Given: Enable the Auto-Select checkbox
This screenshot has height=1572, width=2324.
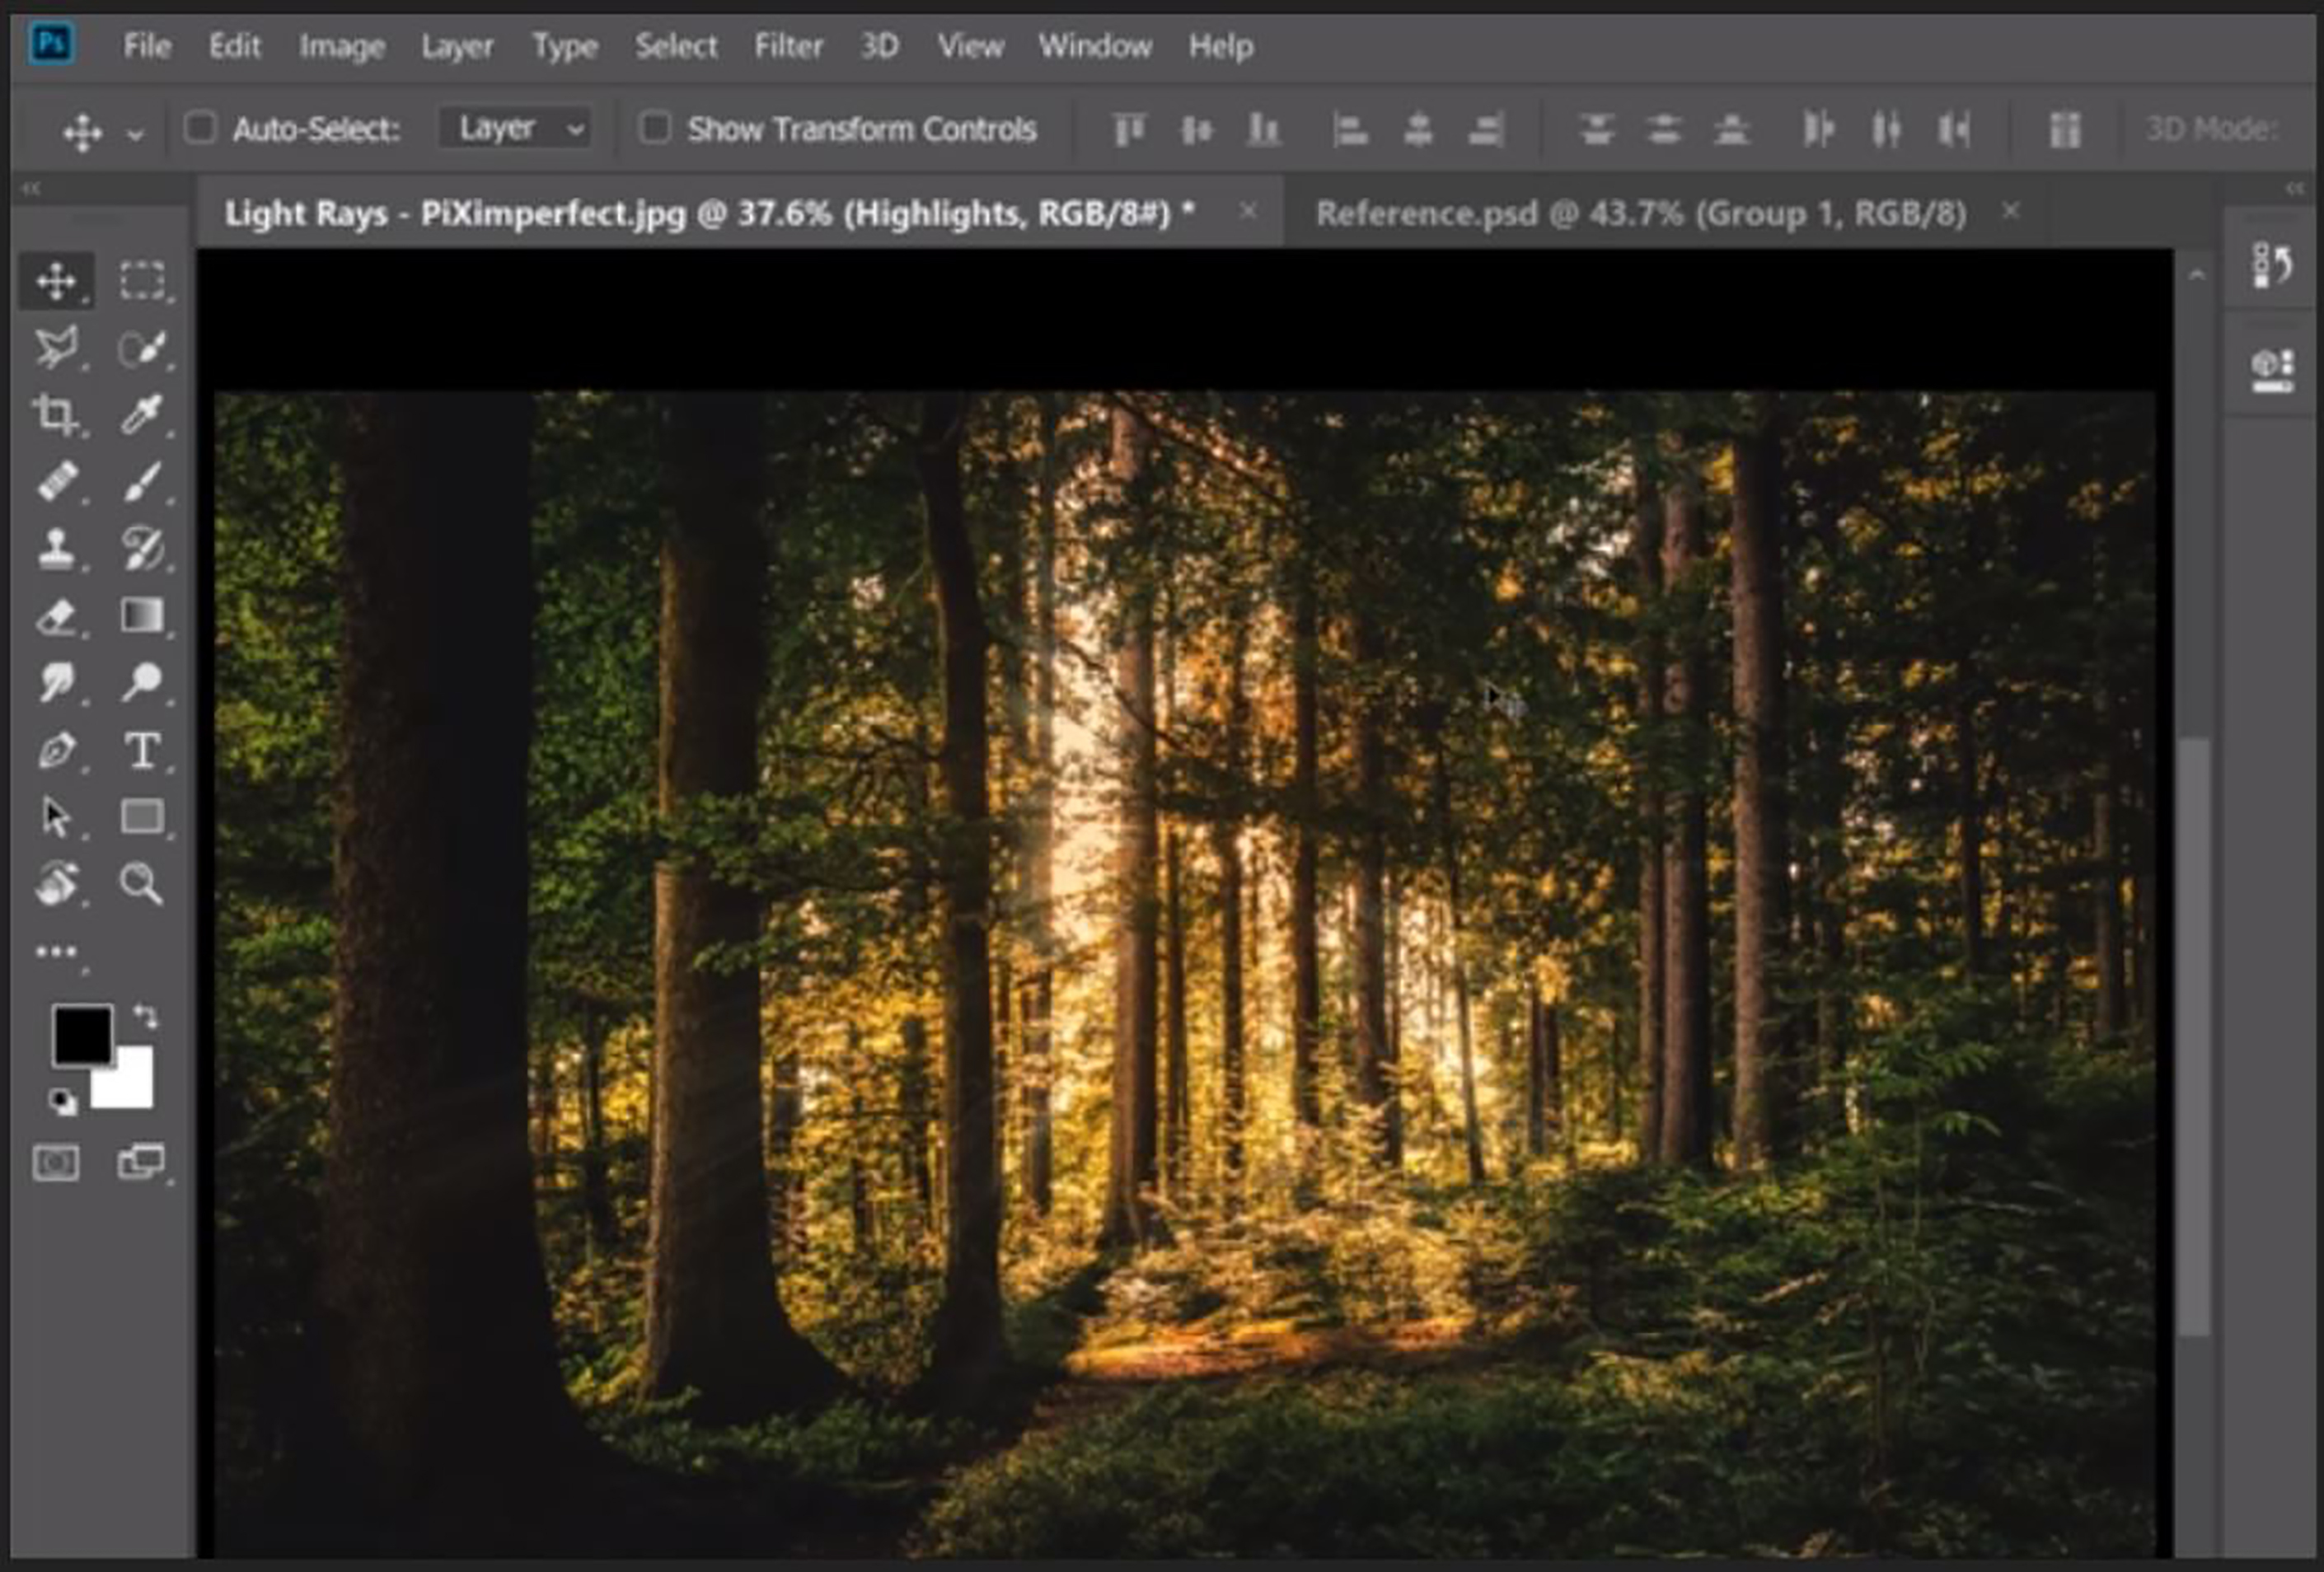Looking at the screenshot, I should (200, 128).
